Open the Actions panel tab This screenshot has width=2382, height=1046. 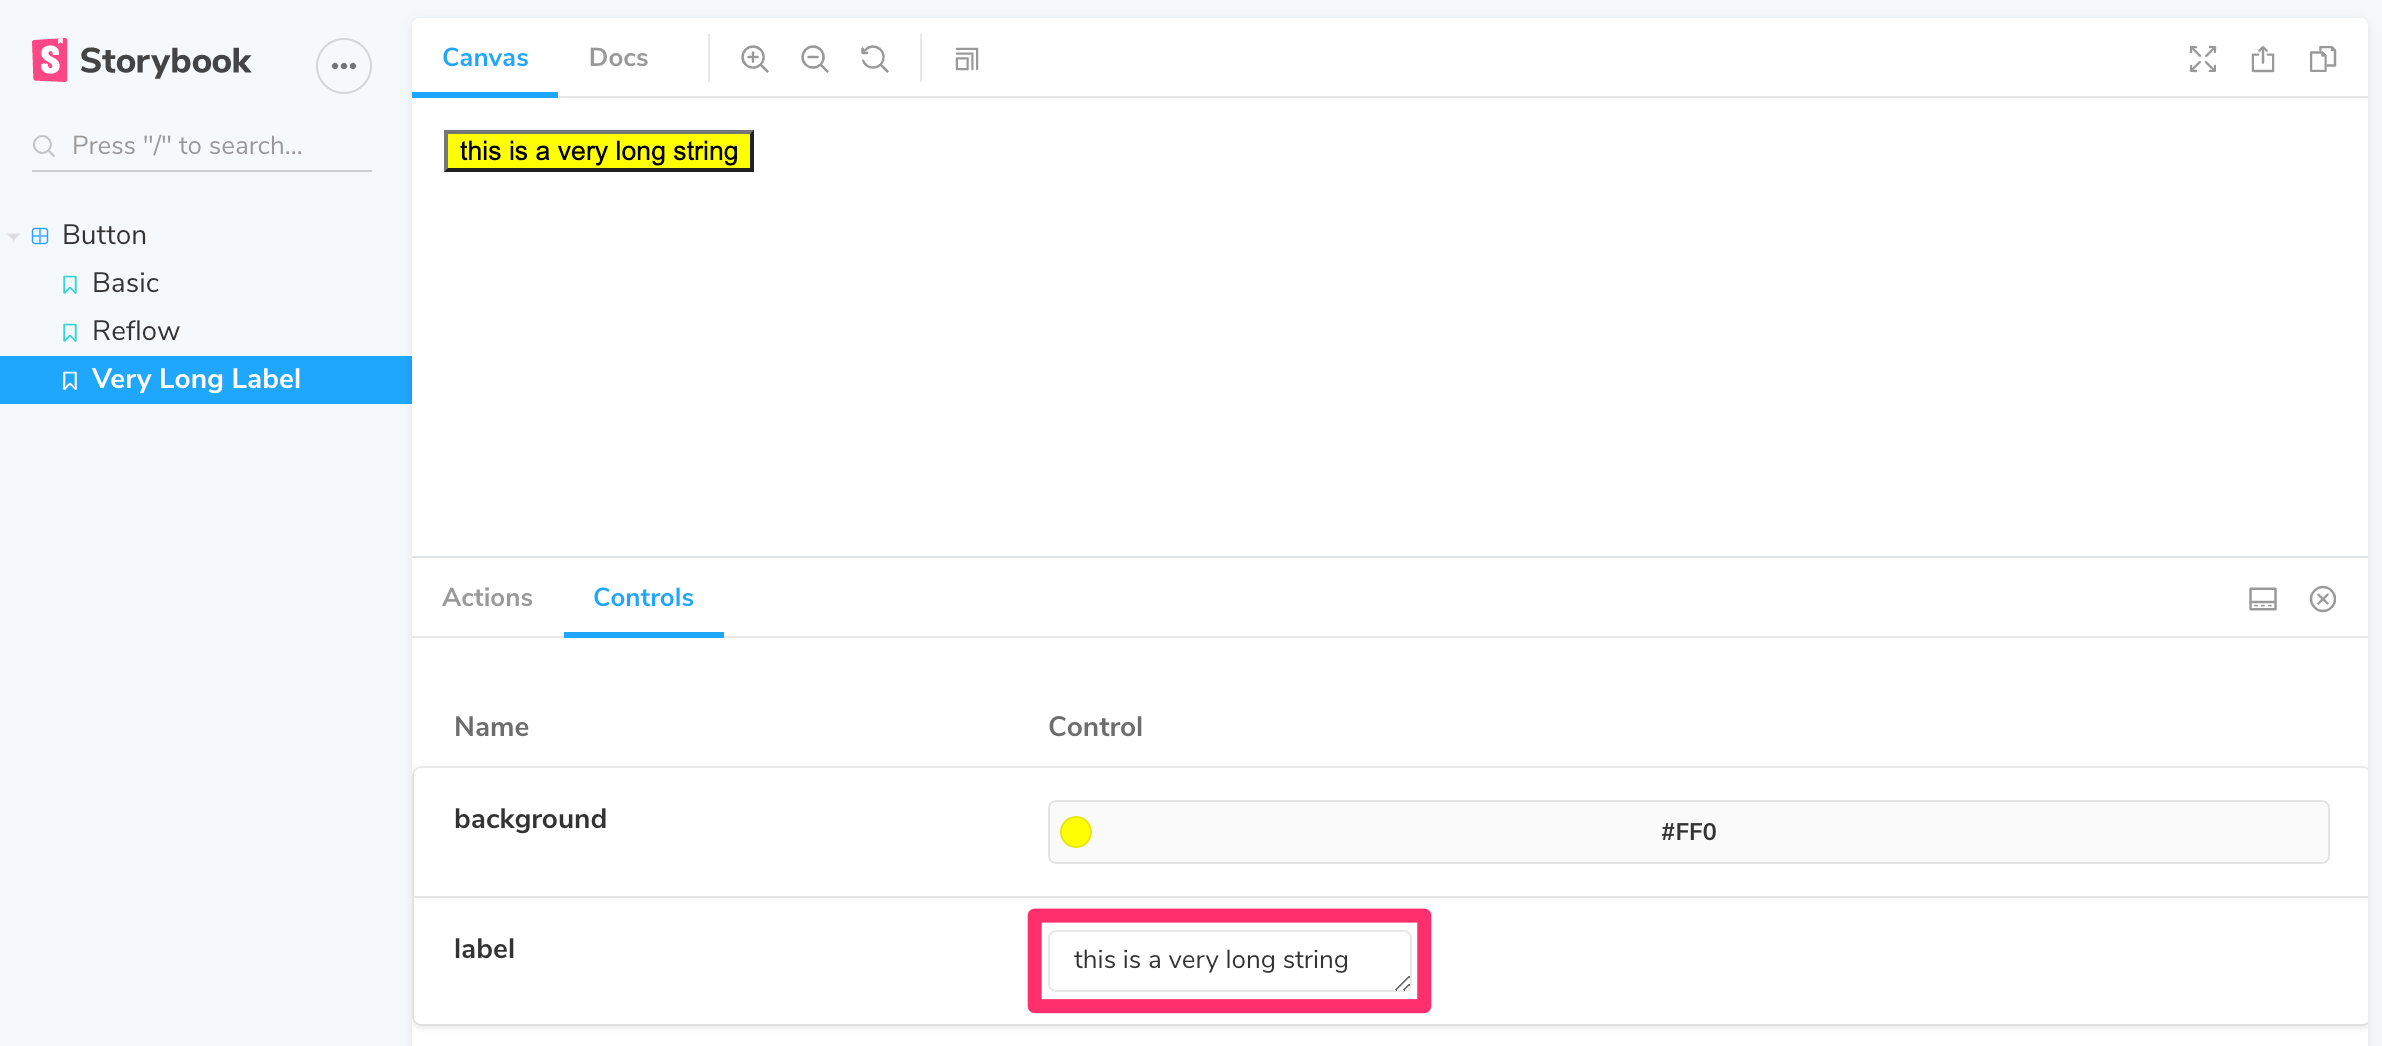coord(487,597)
